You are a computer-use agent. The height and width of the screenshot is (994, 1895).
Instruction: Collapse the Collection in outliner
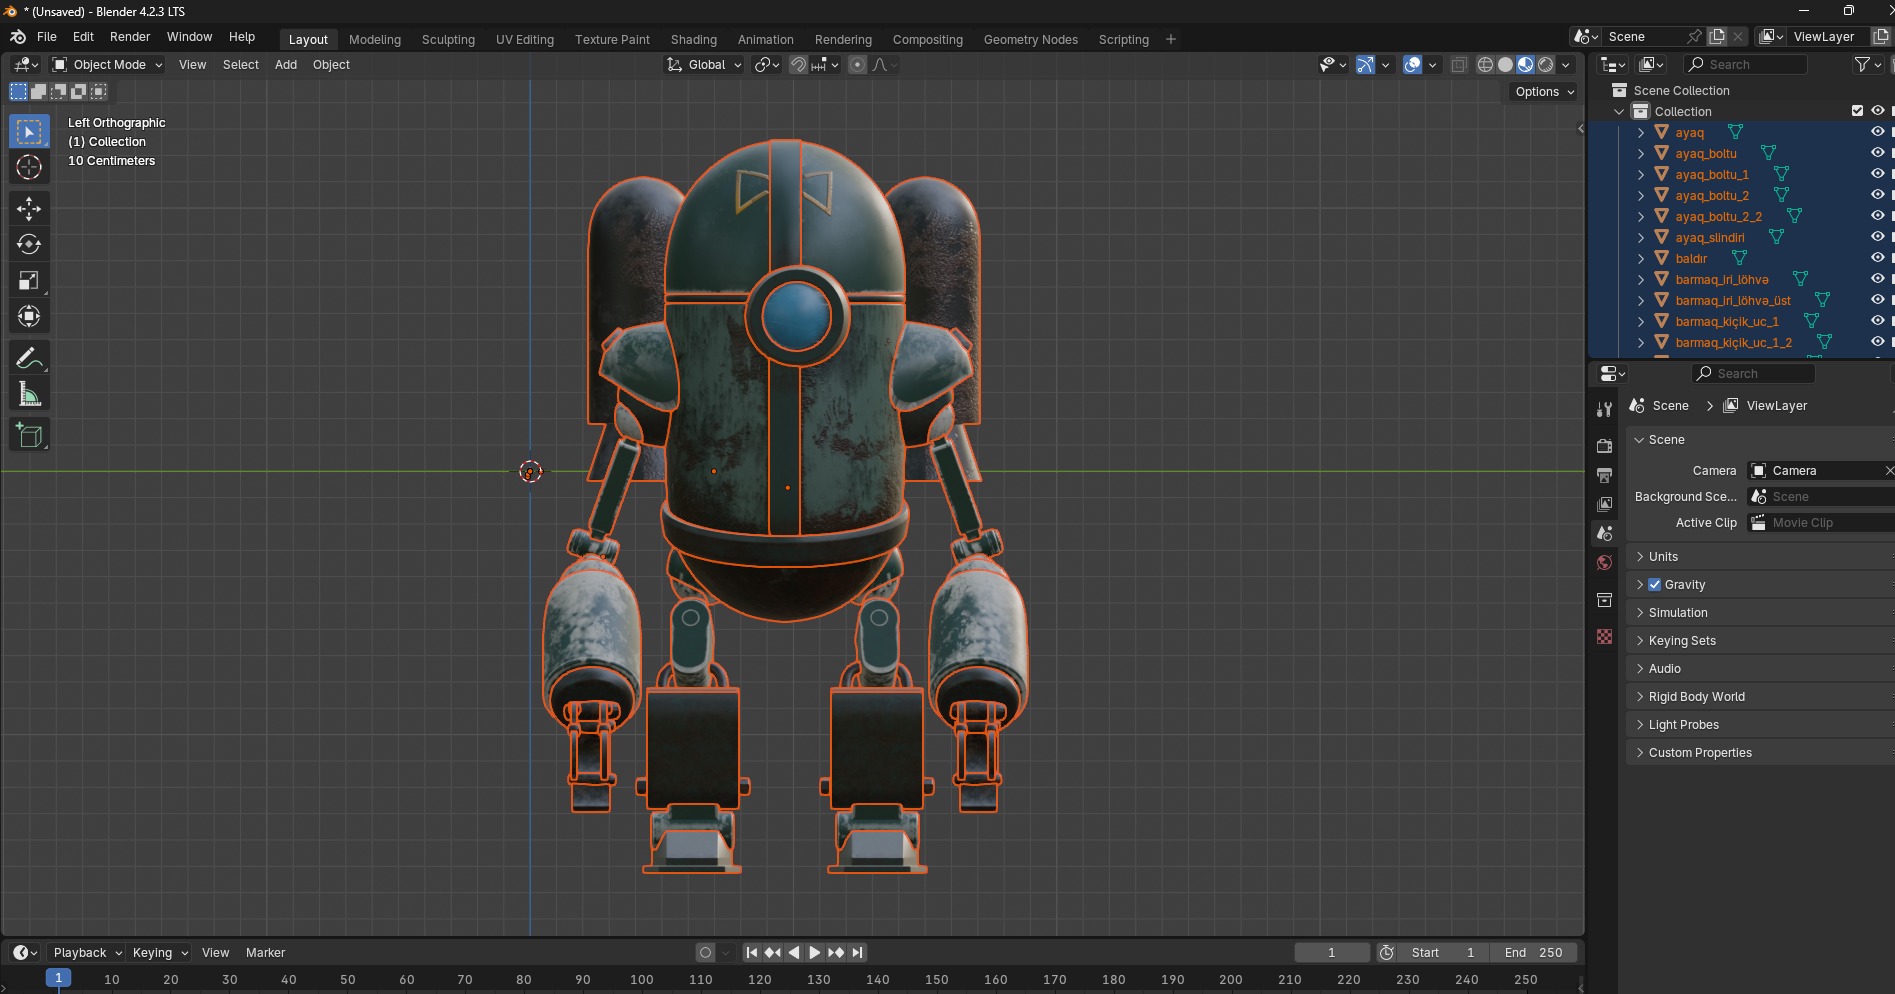click(x=1619, y=111)
